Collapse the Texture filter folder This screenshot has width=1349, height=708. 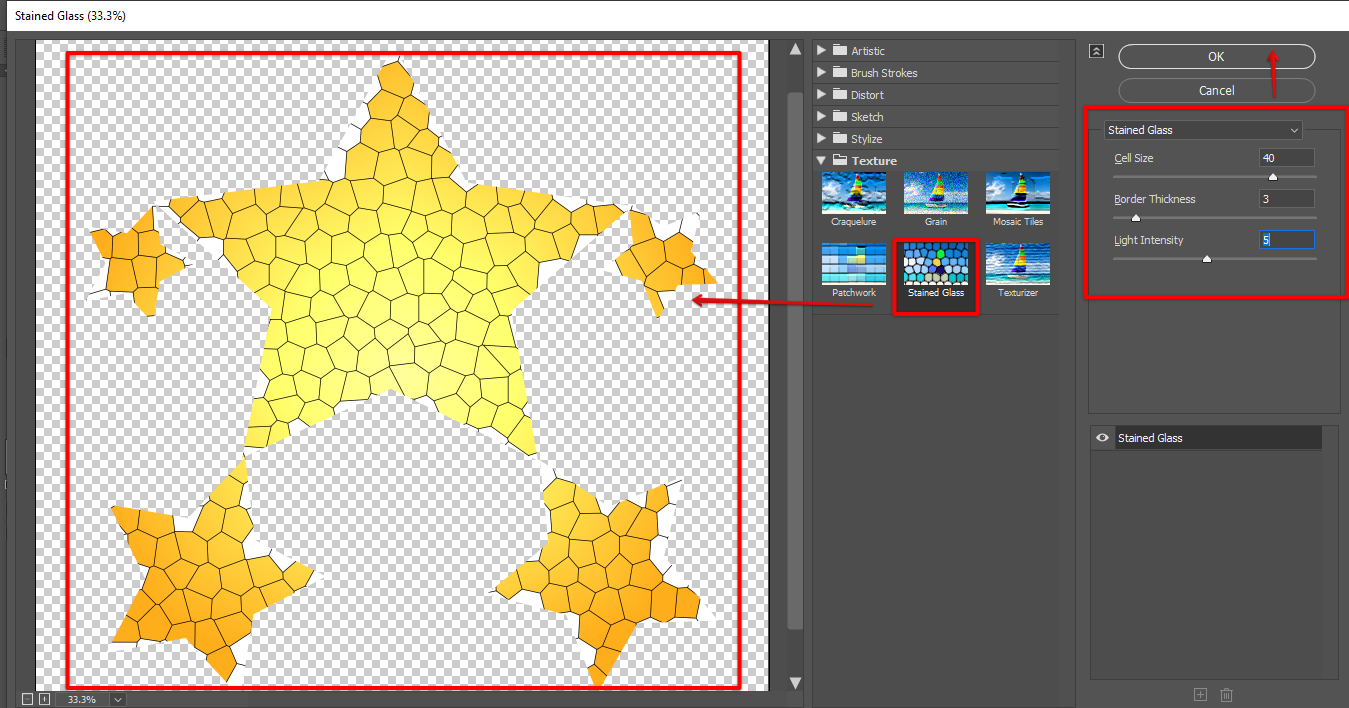pos(822,161)
